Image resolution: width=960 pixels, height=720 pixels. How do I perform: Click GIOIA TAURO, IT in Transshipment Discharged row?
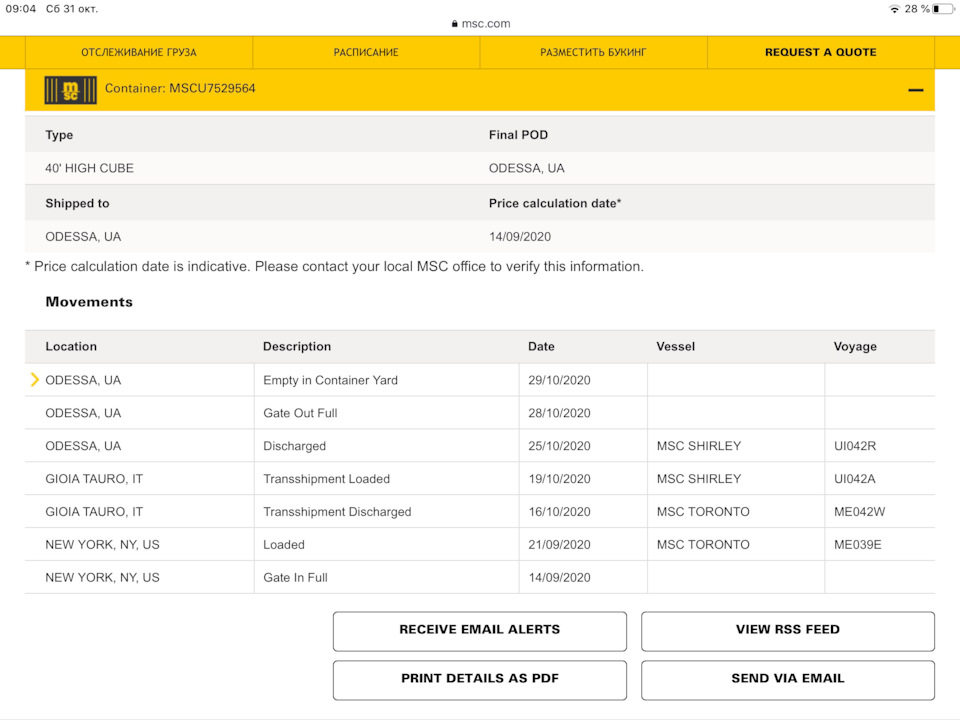94,512
